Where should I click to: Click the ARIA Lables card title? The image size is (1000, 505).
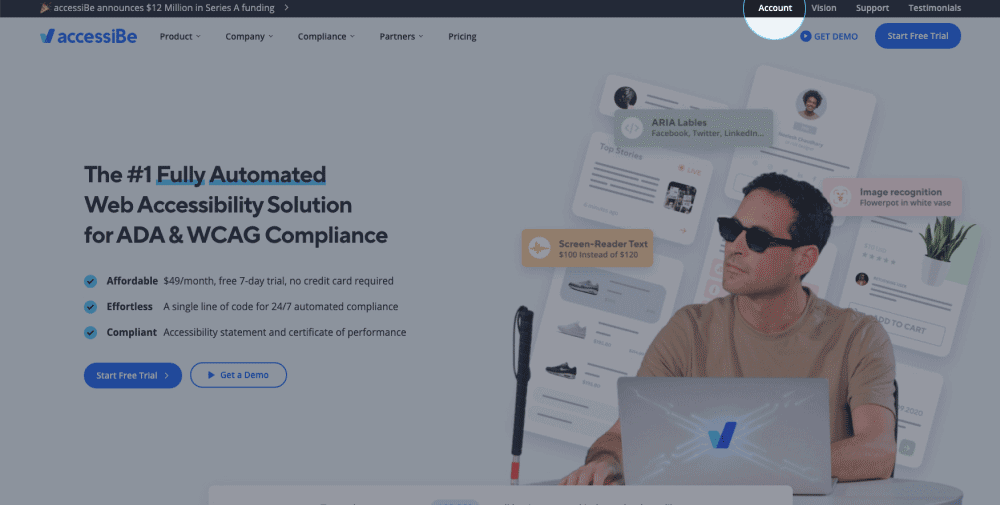coord(679,122)
